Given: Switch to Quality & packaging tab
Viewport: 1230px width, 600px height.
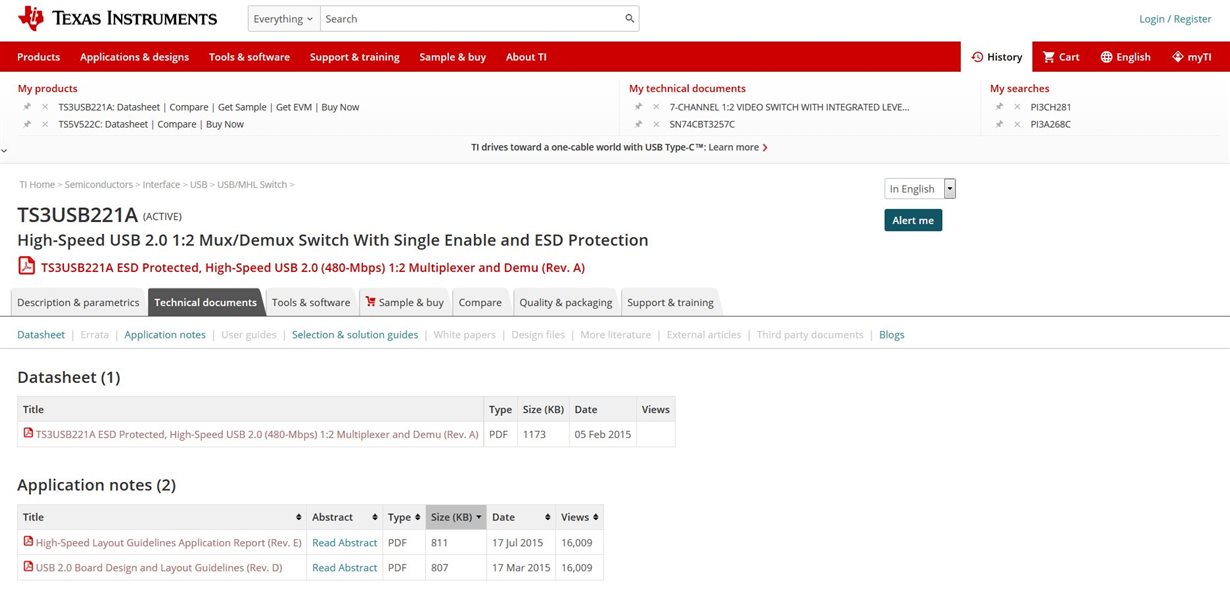Looking at the screenshot, I should pyautogui.click(x=566, y=302).
